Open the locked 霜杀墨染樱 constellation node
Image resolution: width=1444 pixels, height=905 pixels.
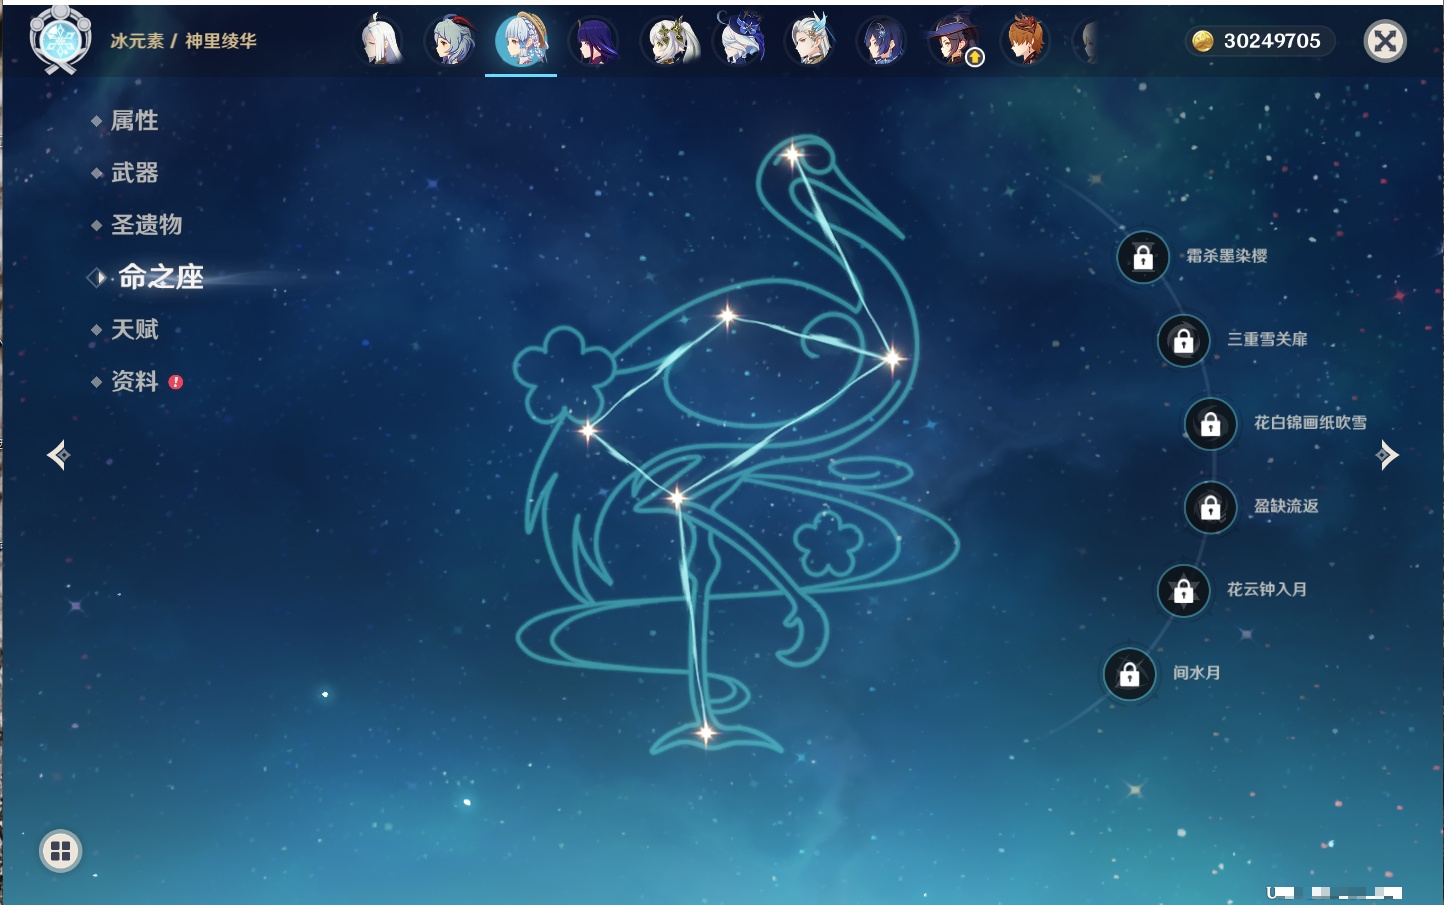coord(1143,258)
